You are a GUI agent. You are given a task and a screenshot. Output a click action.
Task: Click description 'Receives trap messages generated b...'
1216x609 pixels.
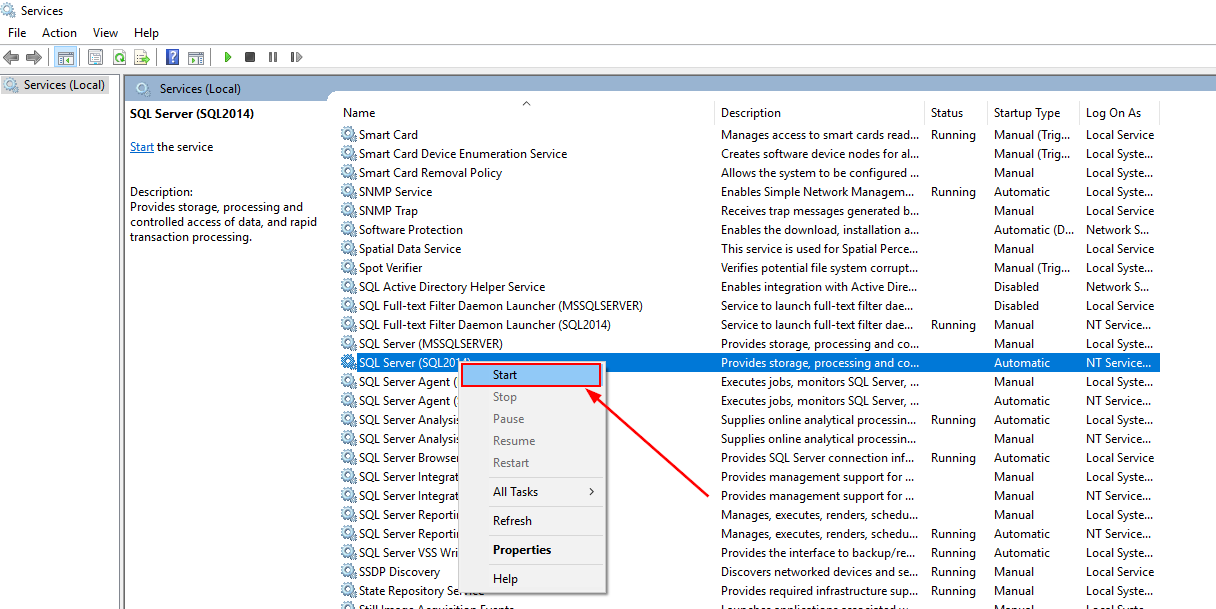tap(820, 211)
